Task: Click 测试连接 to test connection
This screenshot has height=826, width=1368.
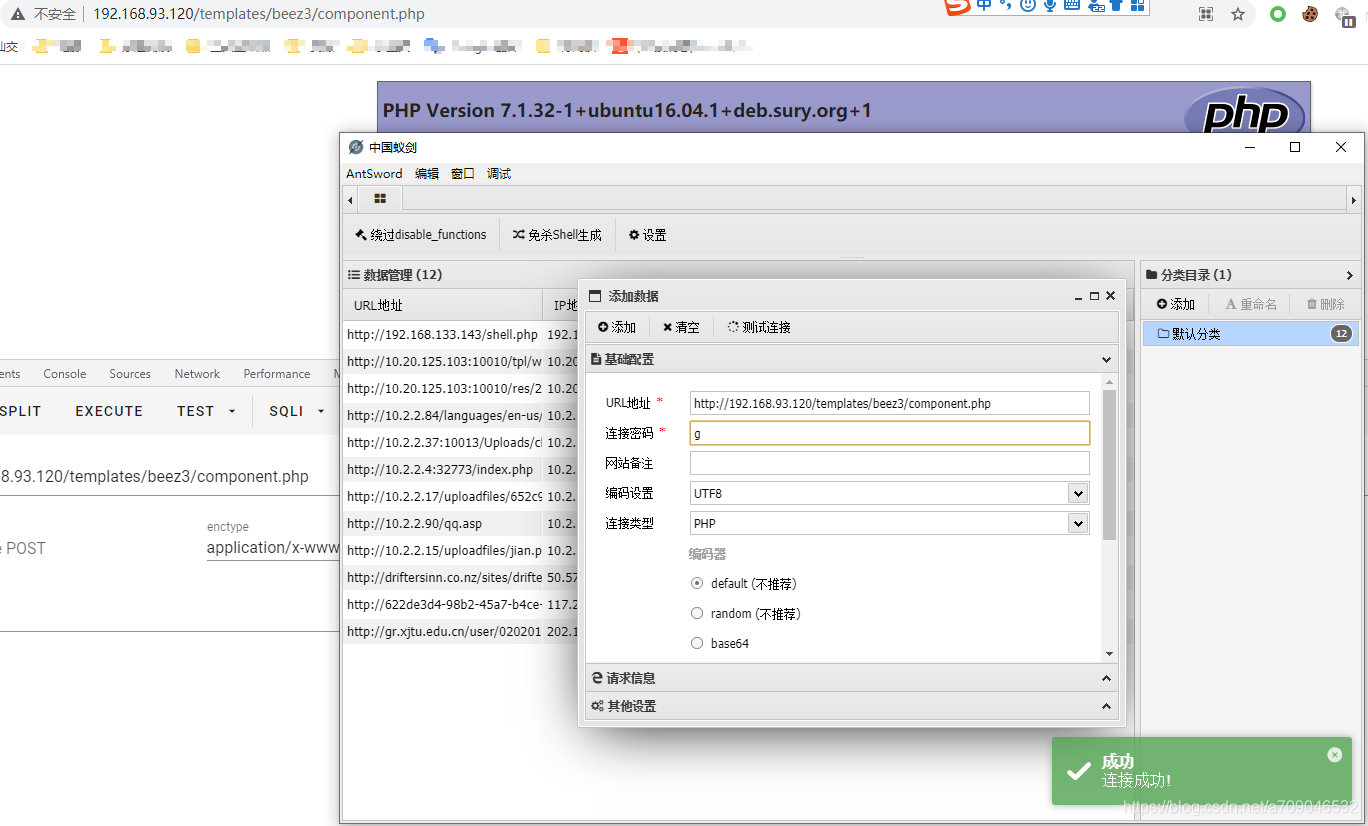Action: [758, 327]
